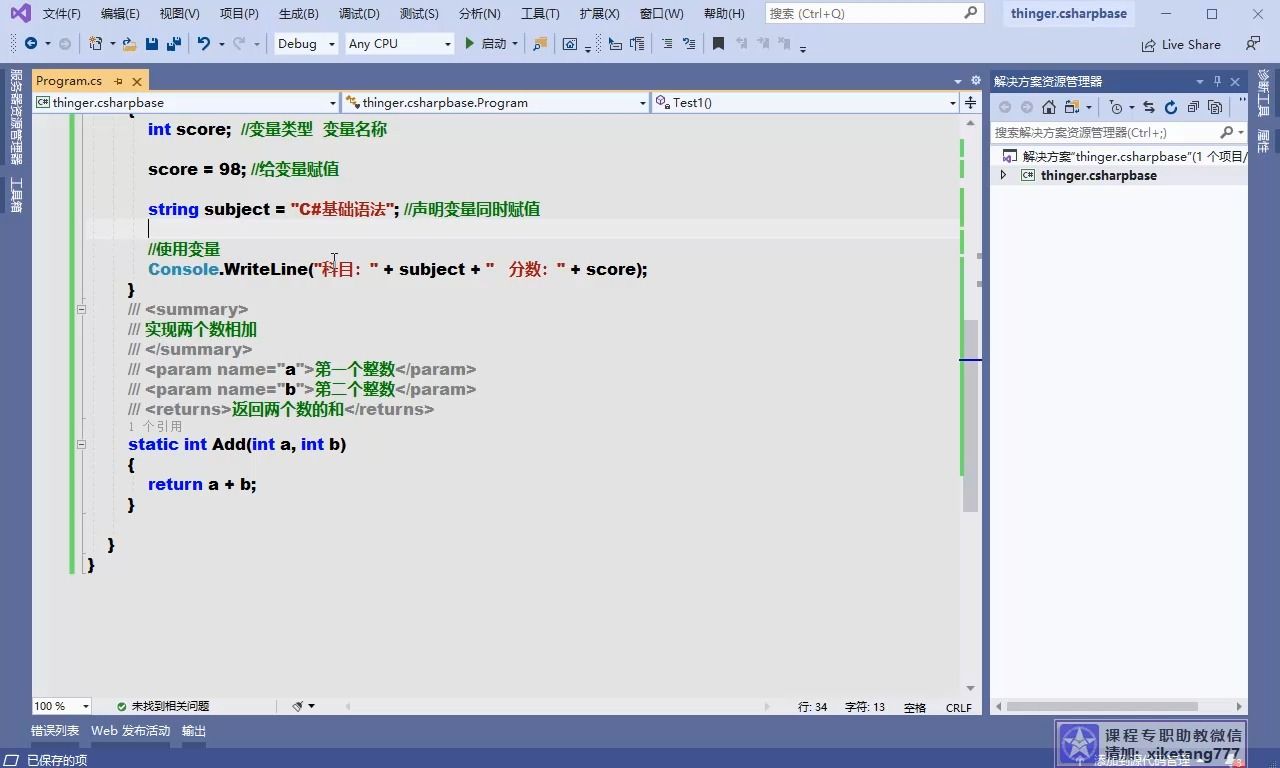Click the 1 个引用 CodeLens link
1280x768 pixels.
point(155,426)
